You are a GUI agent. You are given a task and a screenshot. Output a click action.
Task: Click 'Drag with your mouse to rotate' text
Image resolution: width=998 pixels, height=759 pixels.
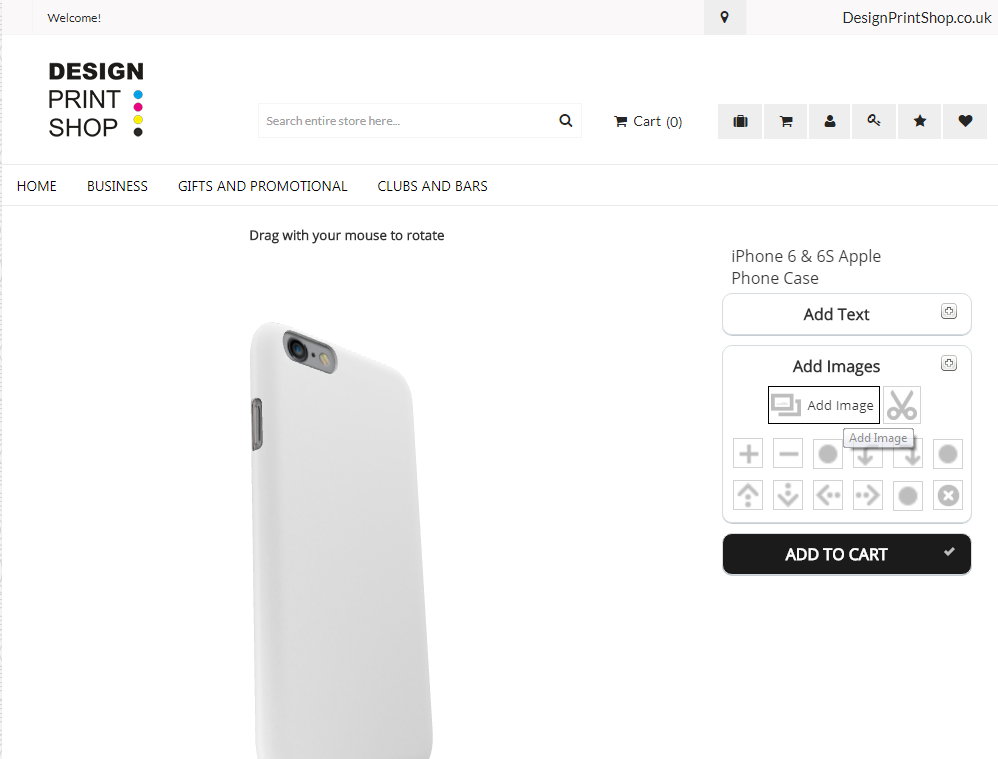tap(346, 236)
